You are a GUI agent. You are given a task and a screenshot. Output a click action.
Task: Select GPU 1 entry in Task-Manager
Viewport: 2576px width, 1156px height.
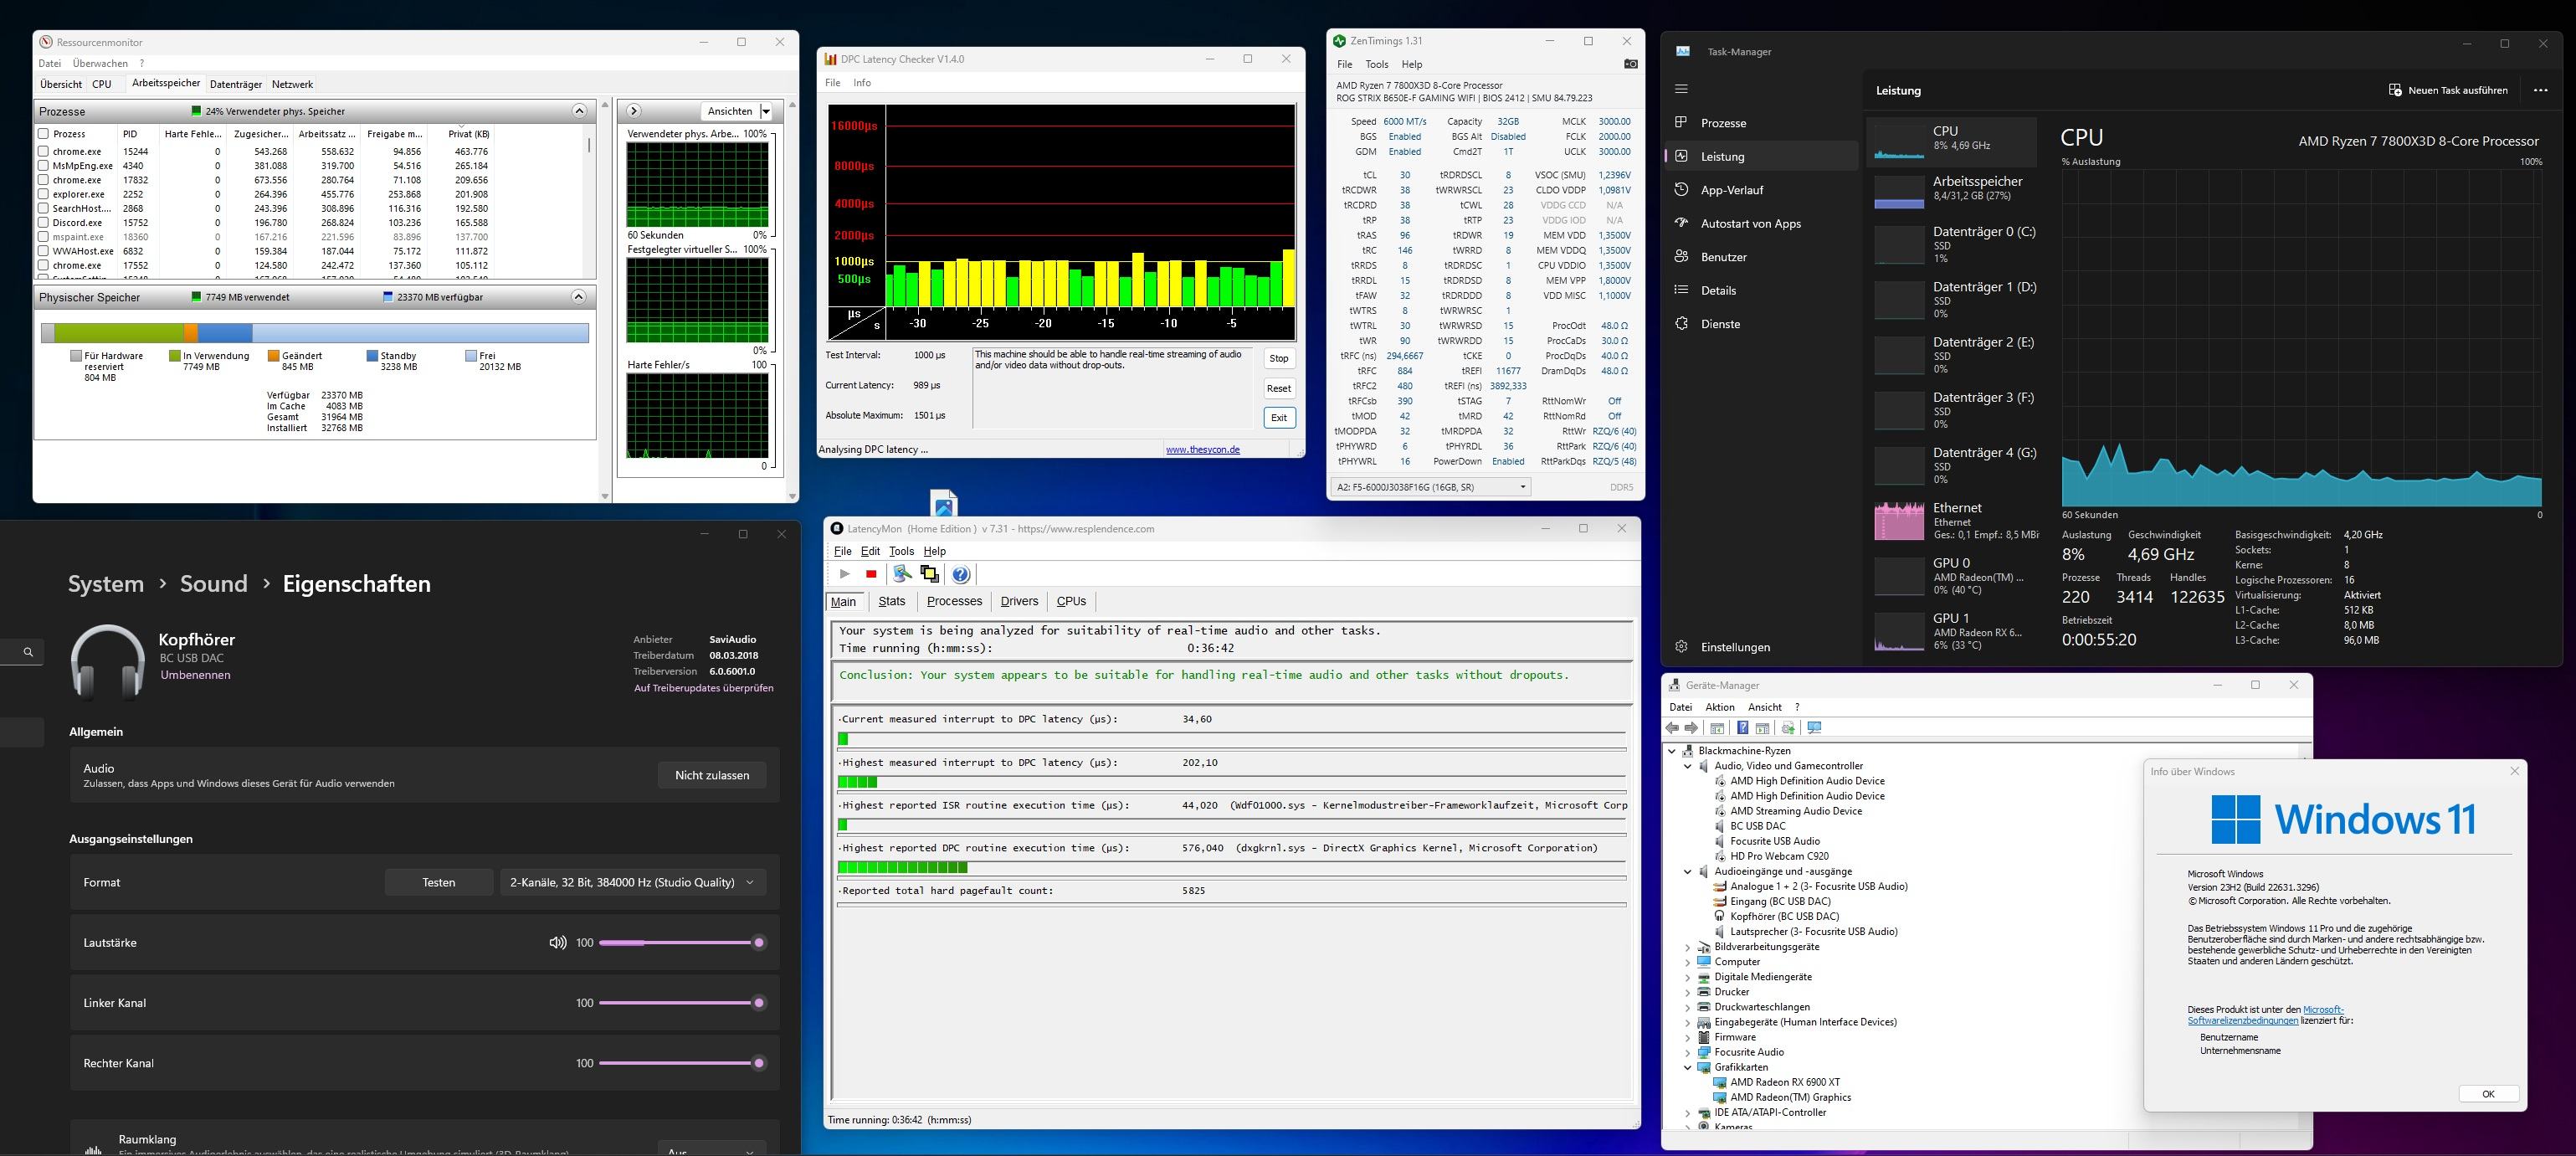point(1951,631)
